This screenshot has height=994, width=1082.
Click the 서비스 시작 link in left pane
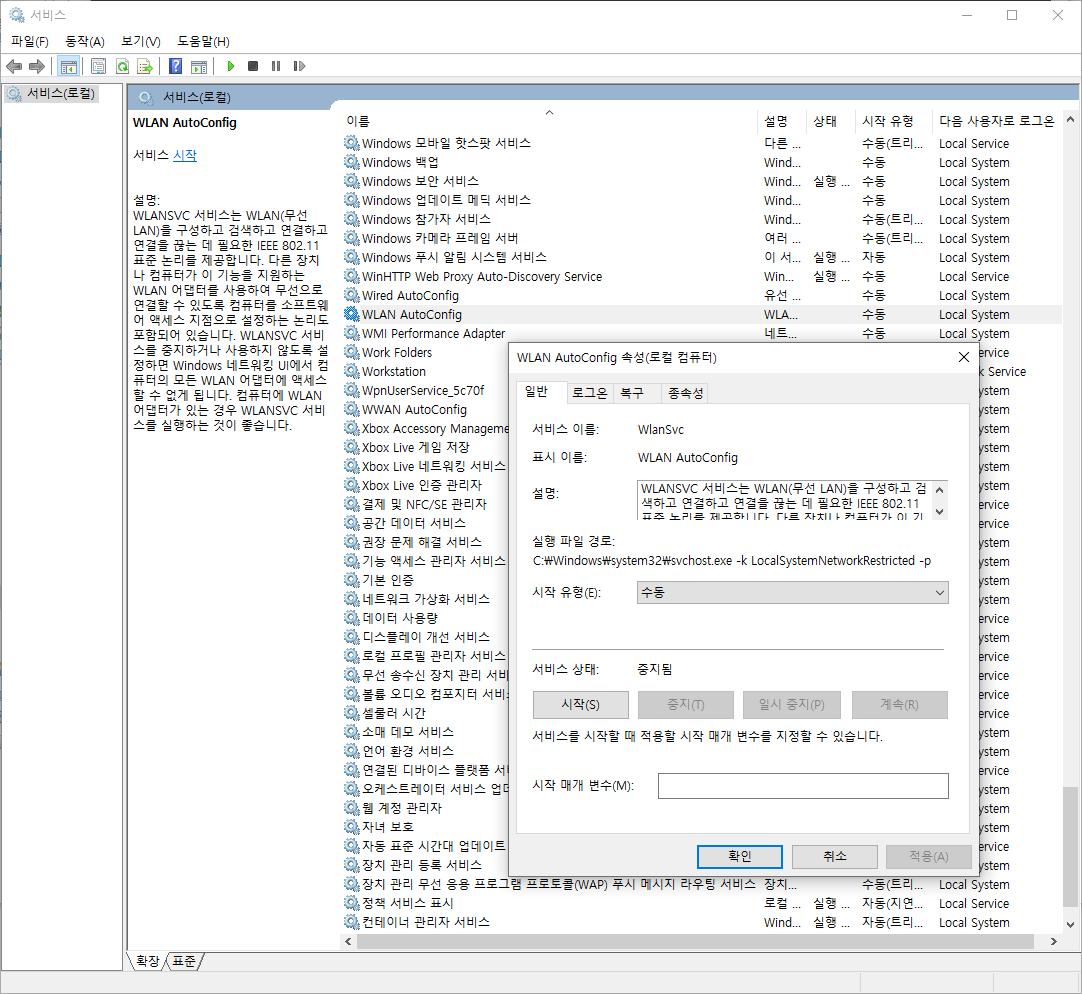(x=184, y=155)
